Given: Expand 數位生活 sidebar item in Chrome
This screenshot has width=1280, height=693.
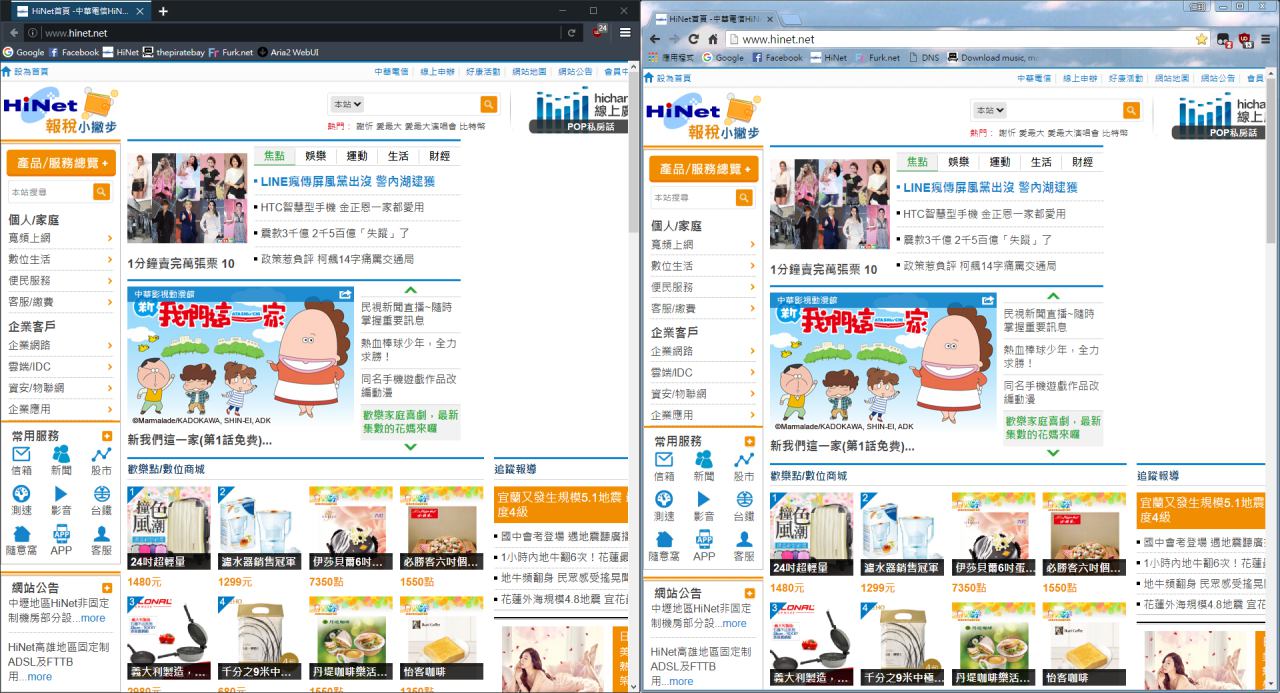Looking at the screenshot, I should (x=704, y=265).
